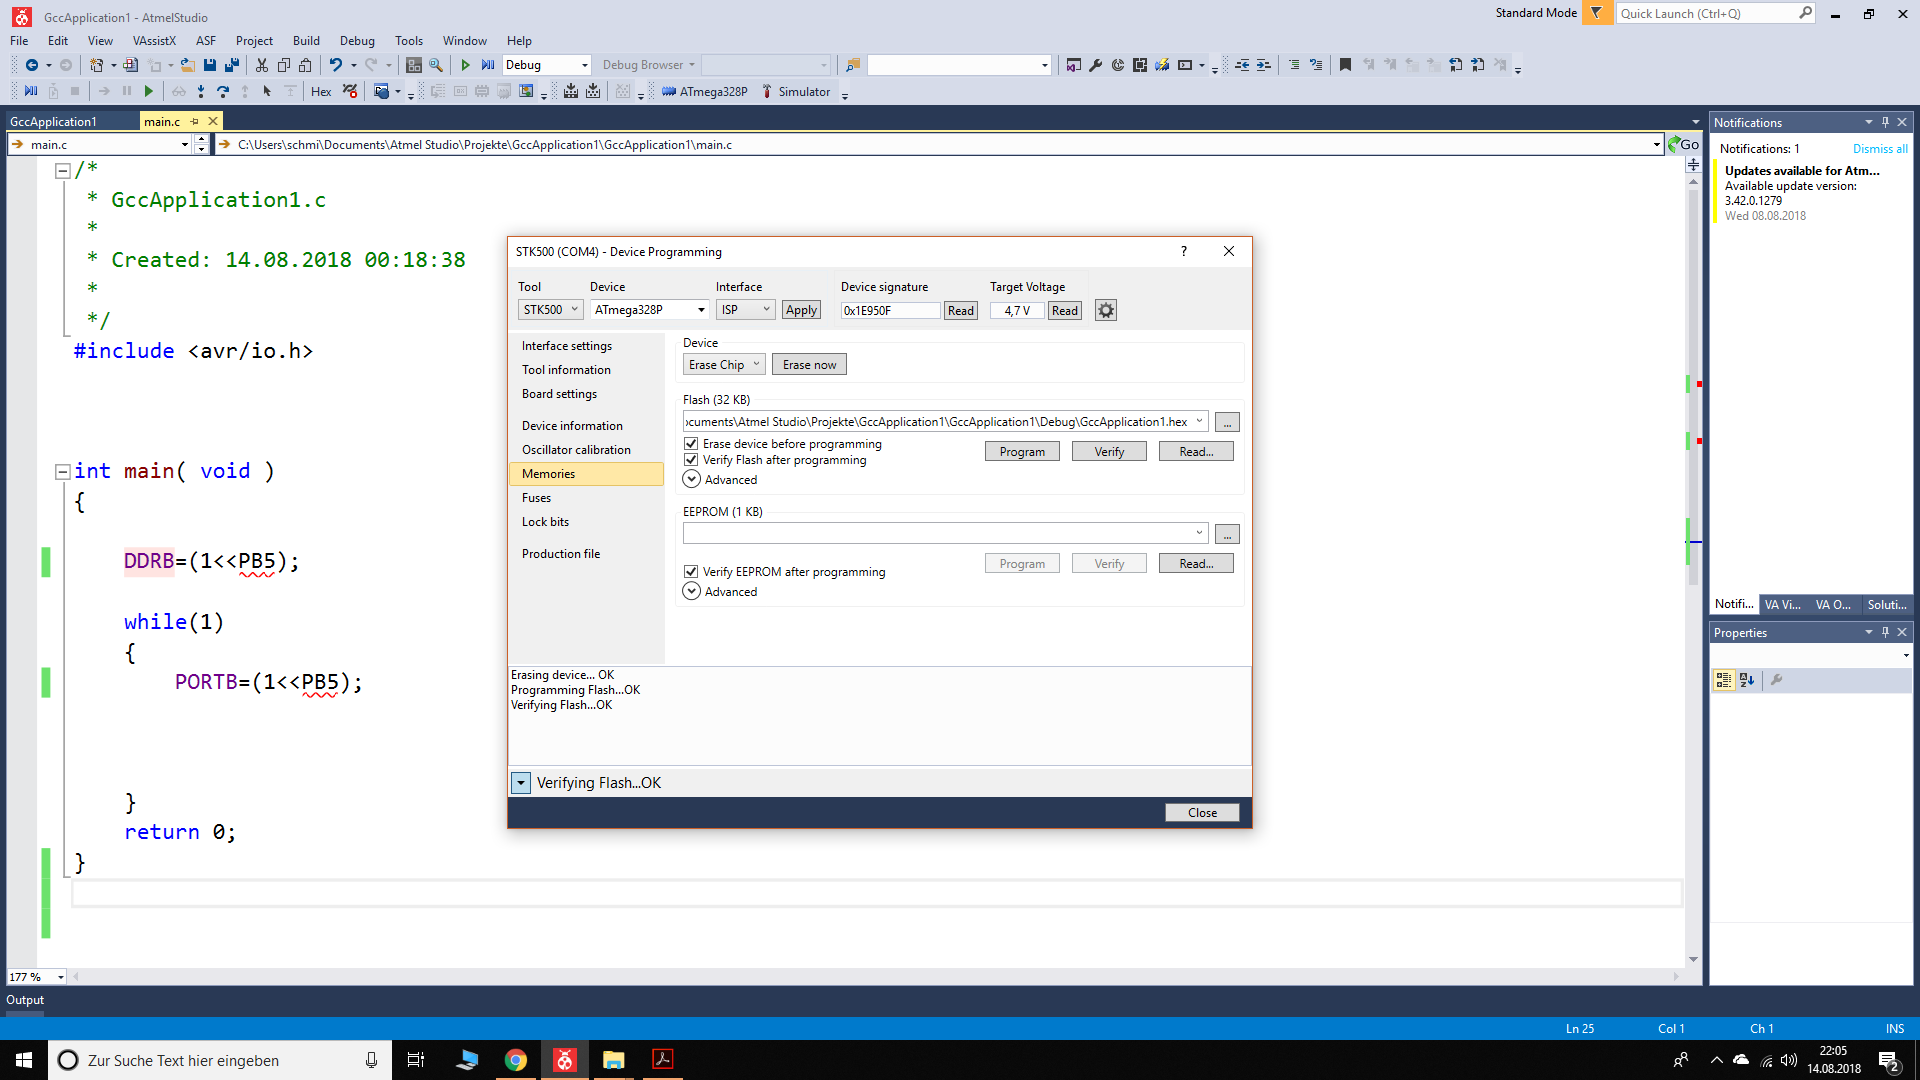Open Chrome from the taskbar
This screenshot has height=1080, width=1920.
516,1060
